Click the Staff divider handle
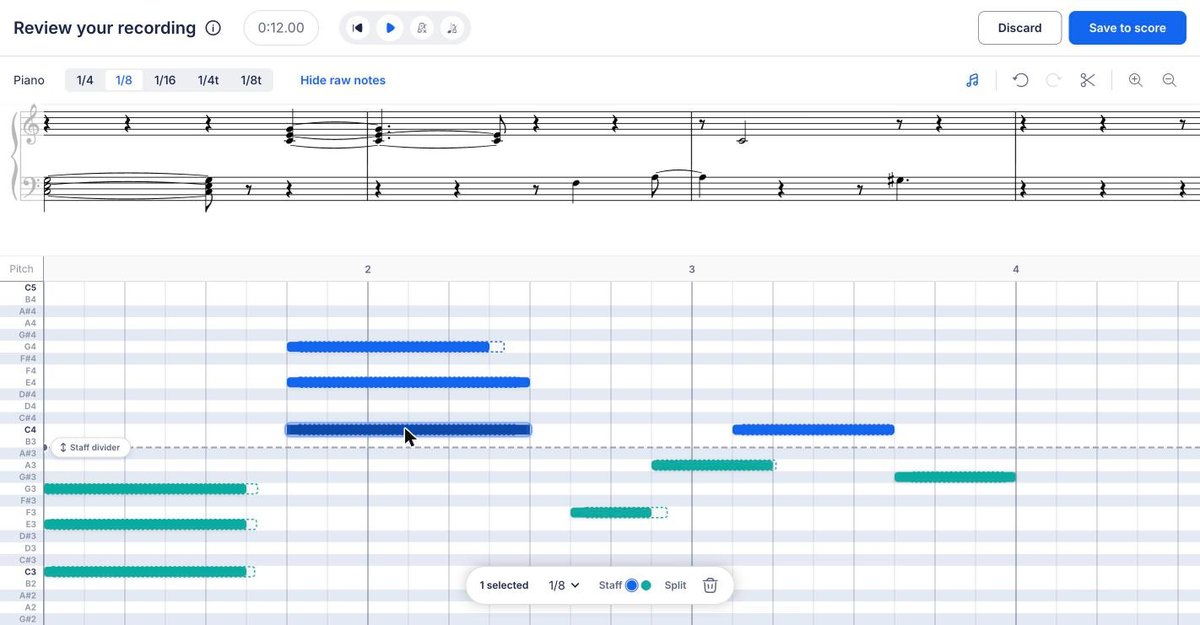The height and width of the screenshot is (625, 1200). 92,447
